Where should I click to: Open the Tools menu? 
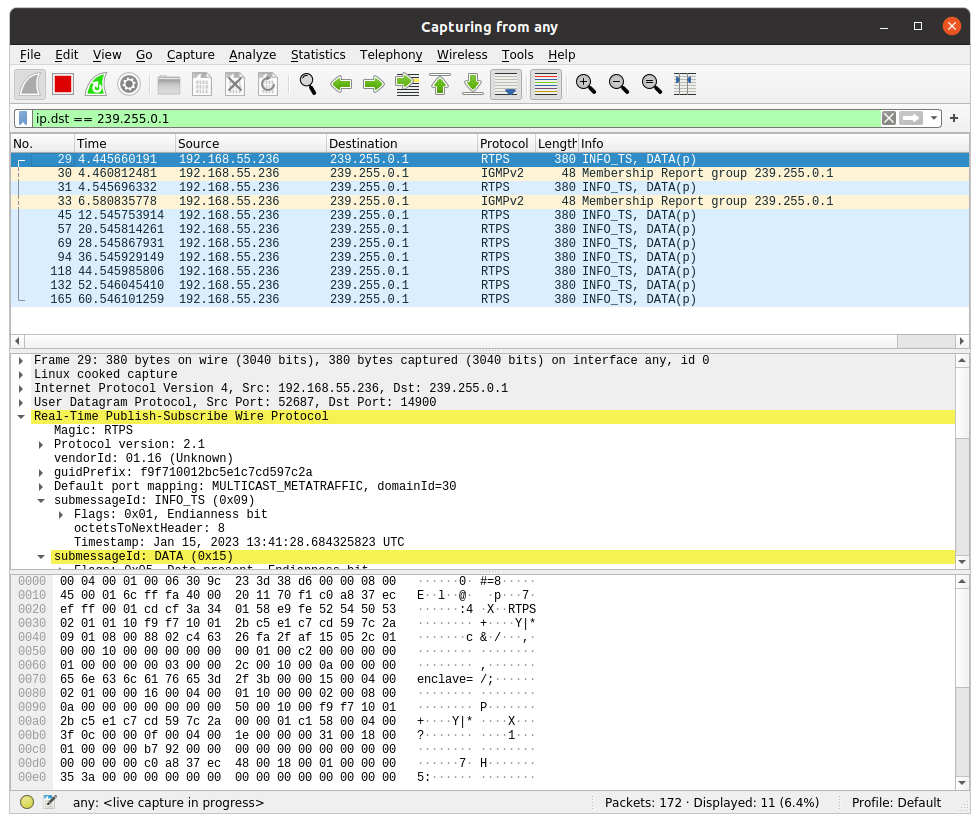(x=518, y=55)
